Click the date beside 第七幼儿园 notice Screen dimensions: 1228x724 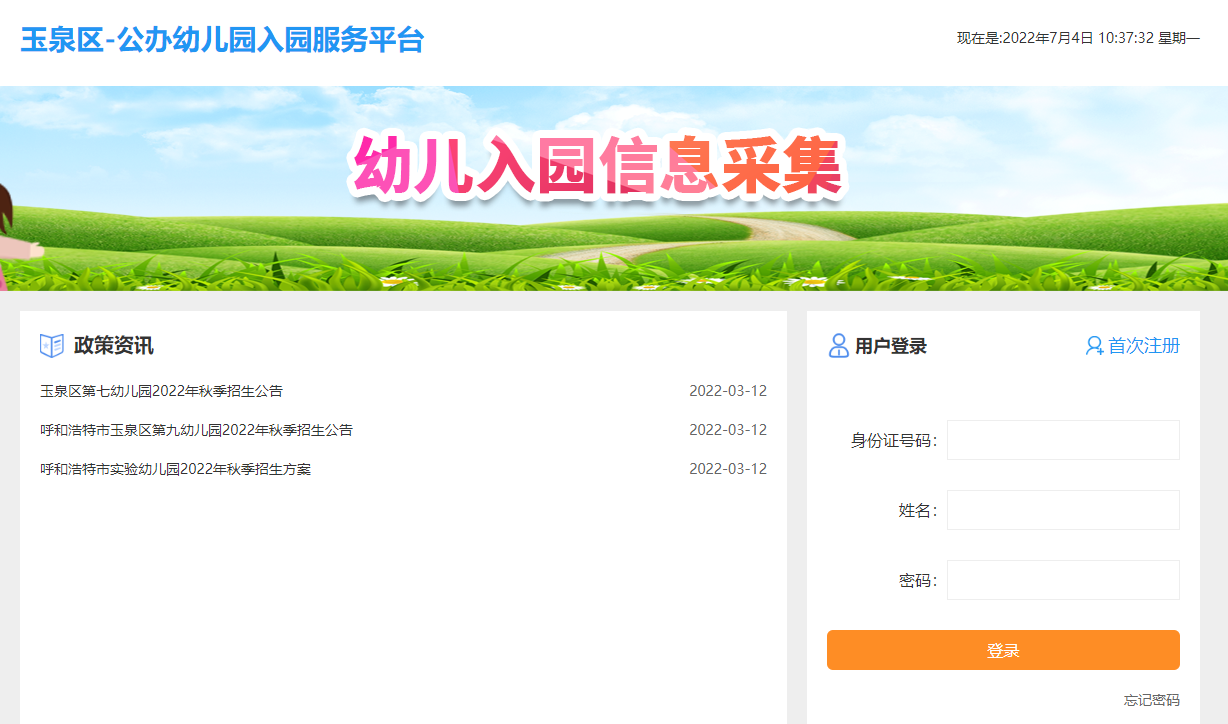(x=727, y=391)
